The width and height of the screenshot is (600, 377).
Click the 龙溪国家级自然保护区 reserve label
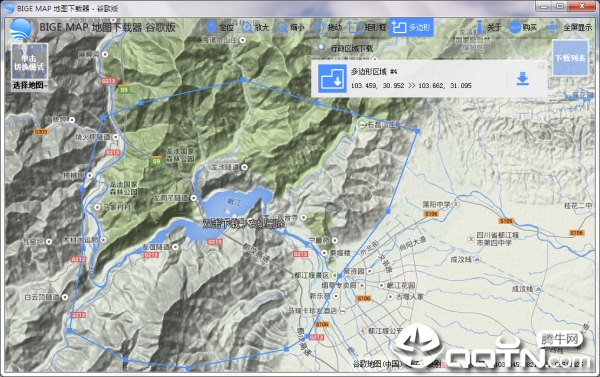coord(473,40)
